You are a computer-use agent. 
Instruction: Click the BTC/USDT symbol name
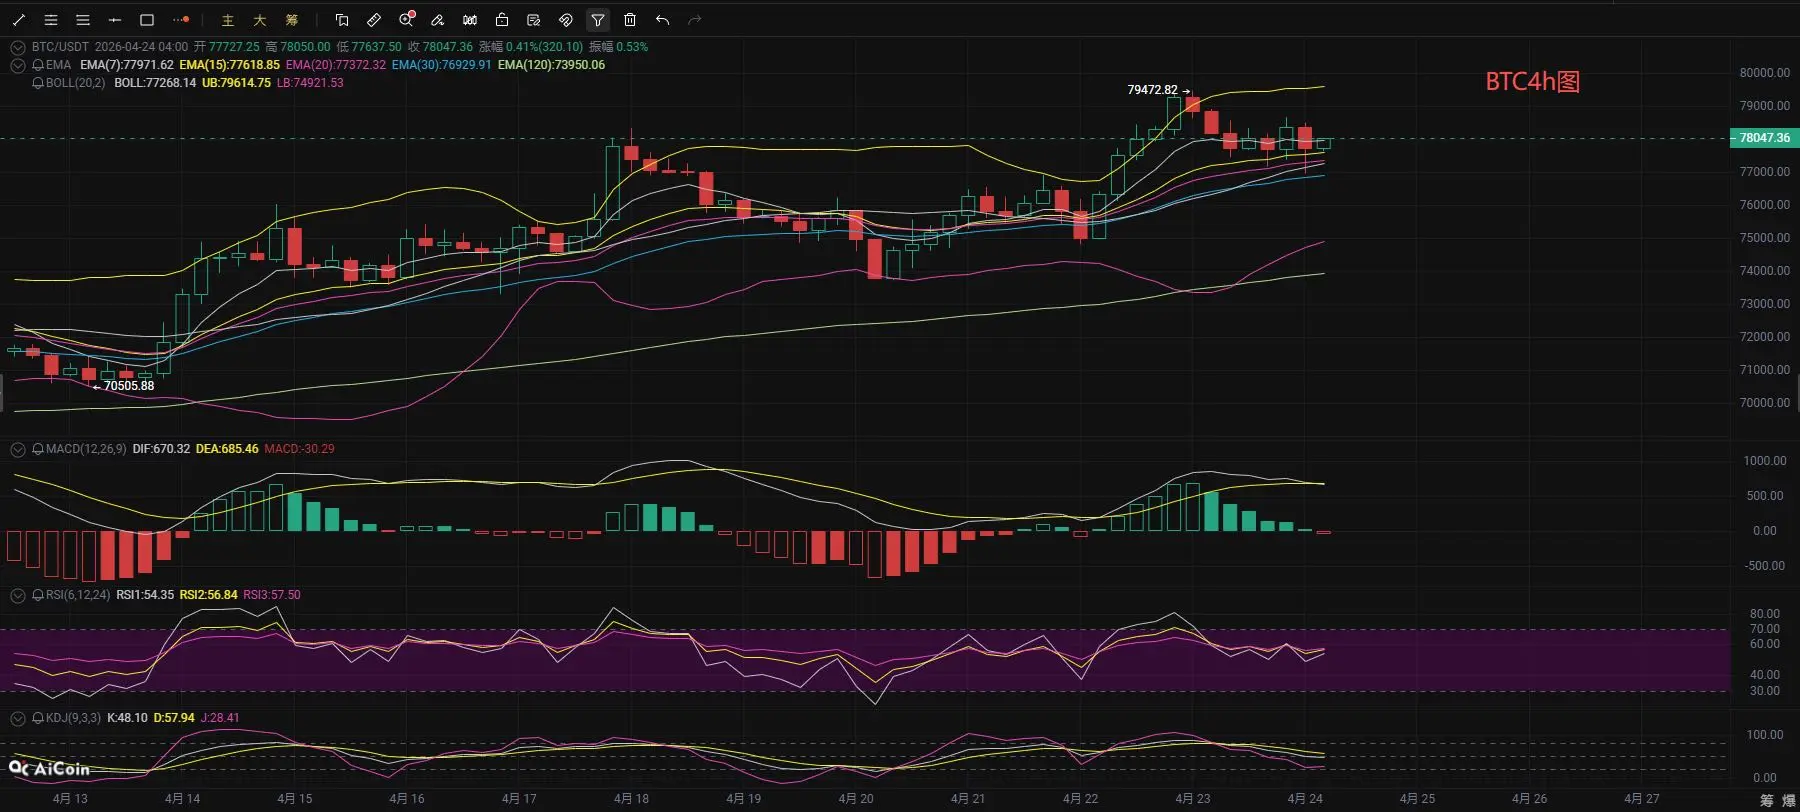click(60, 47)
